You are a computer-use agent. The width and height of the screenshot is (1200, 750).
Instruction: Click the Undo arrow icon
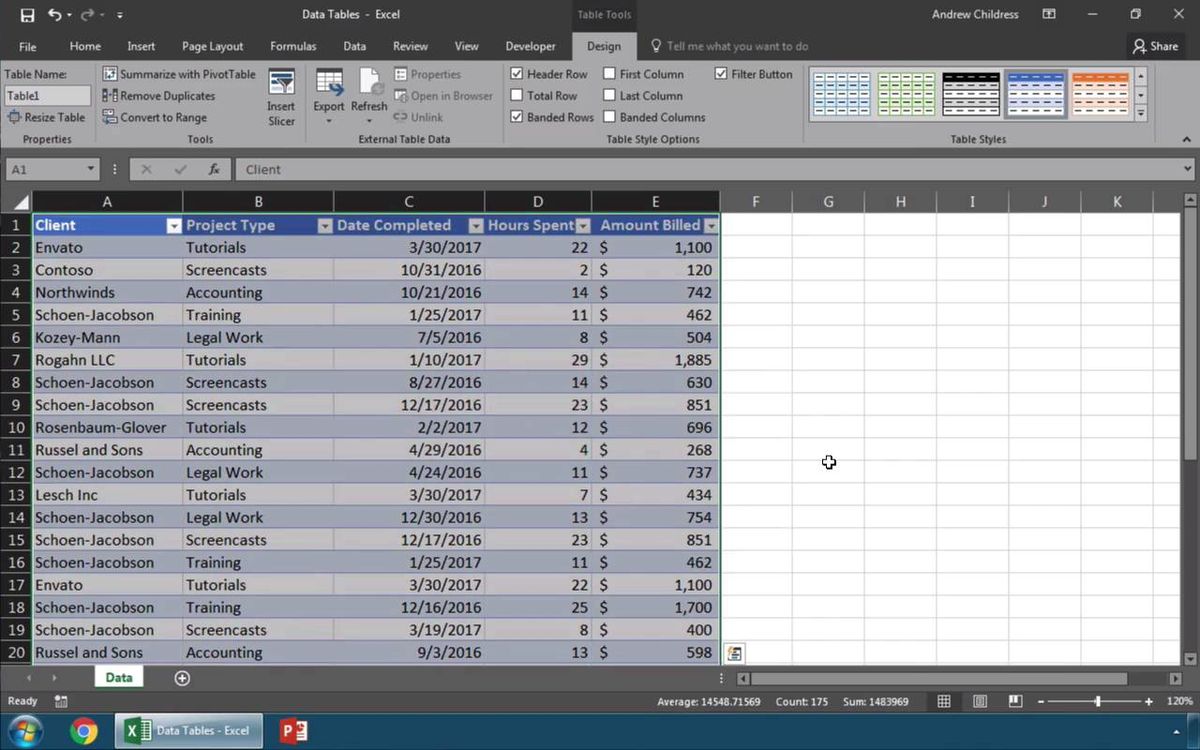pyautogui.click(x=54, y=15)
